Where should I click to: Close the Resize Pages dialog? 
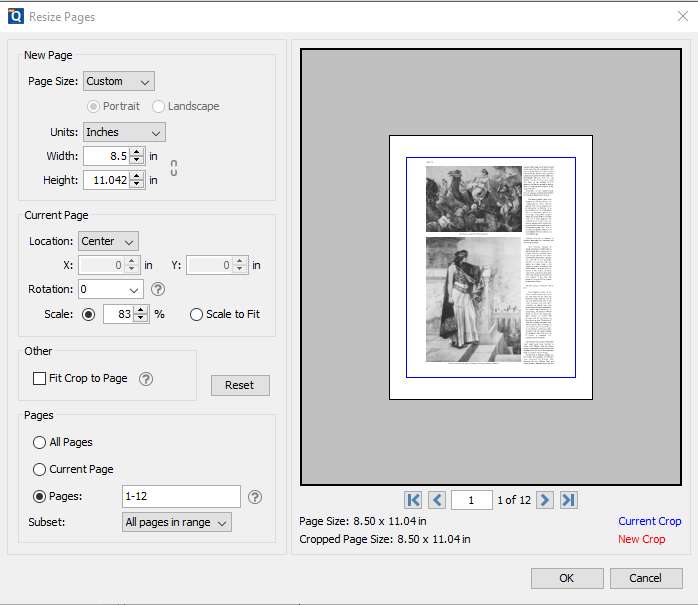[x=682, y=16]
